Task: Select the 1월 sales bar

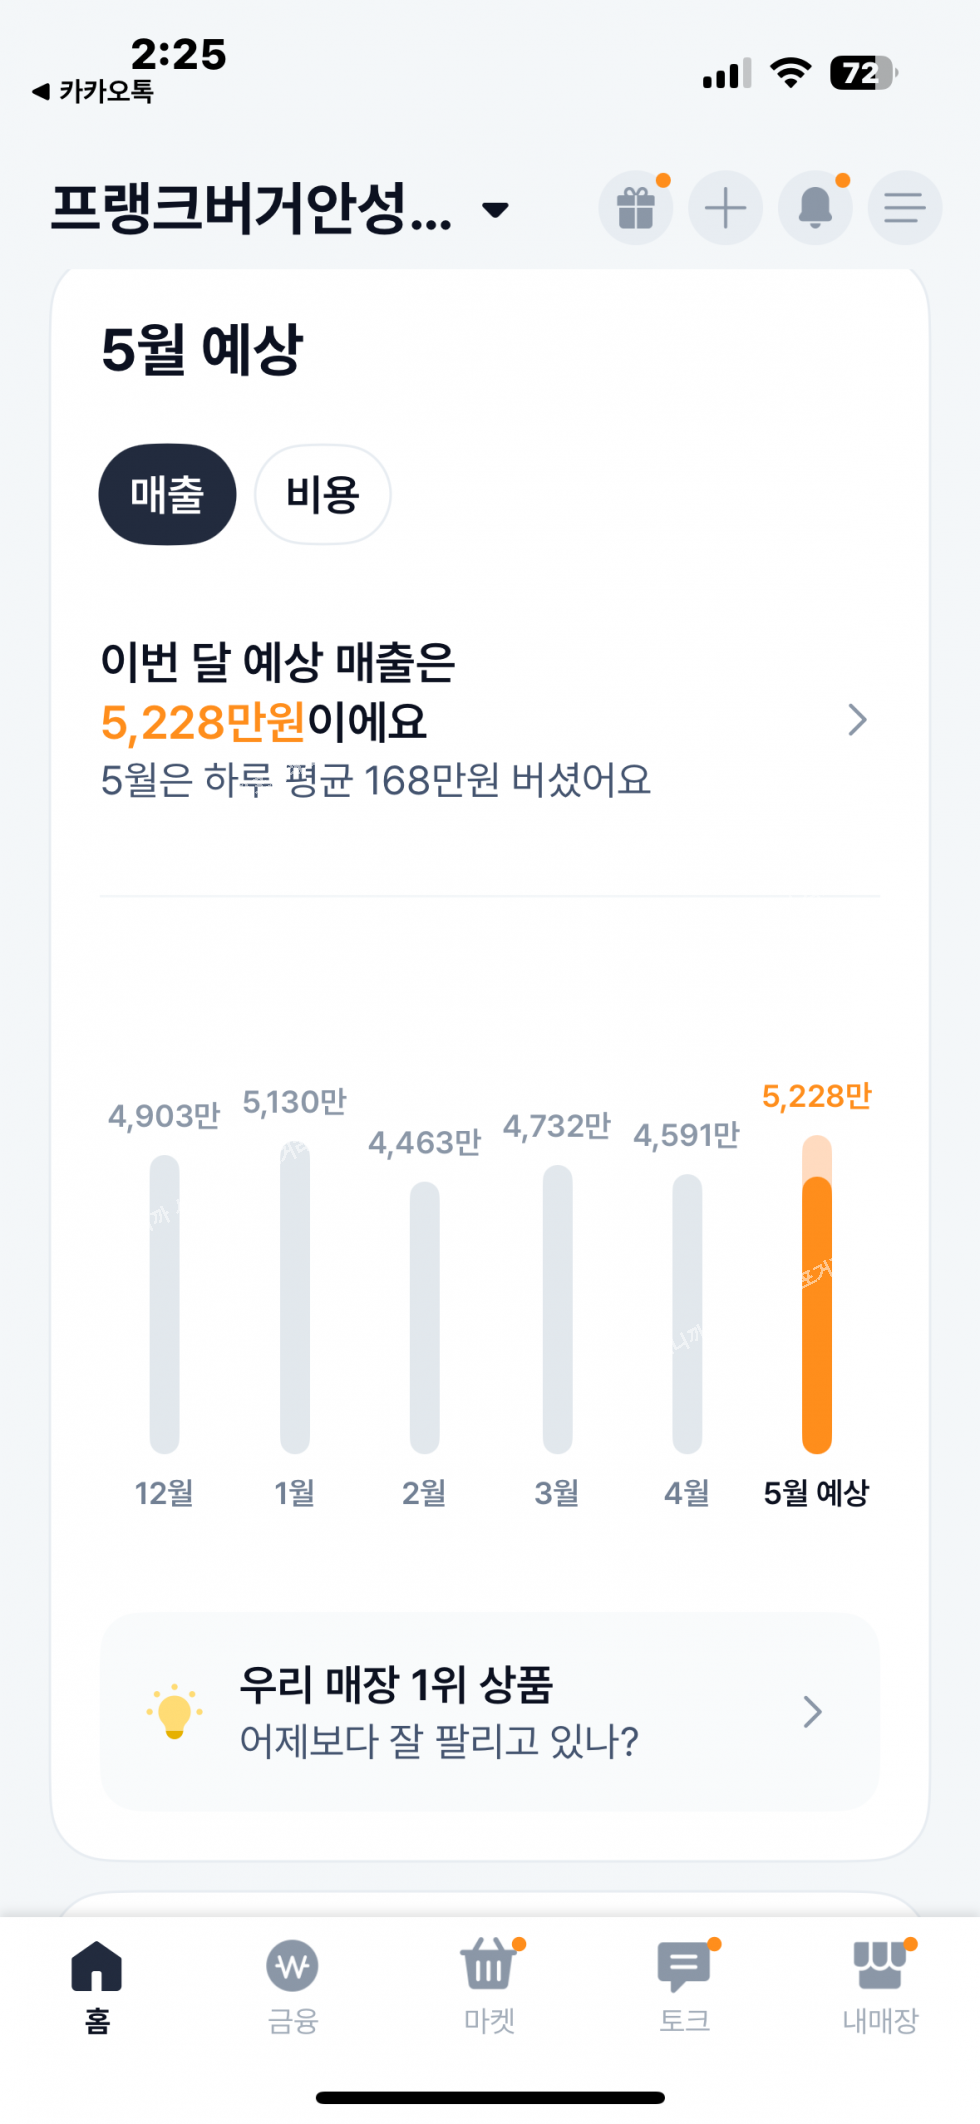Action: pyautogui.click(x=295, y=1300)
